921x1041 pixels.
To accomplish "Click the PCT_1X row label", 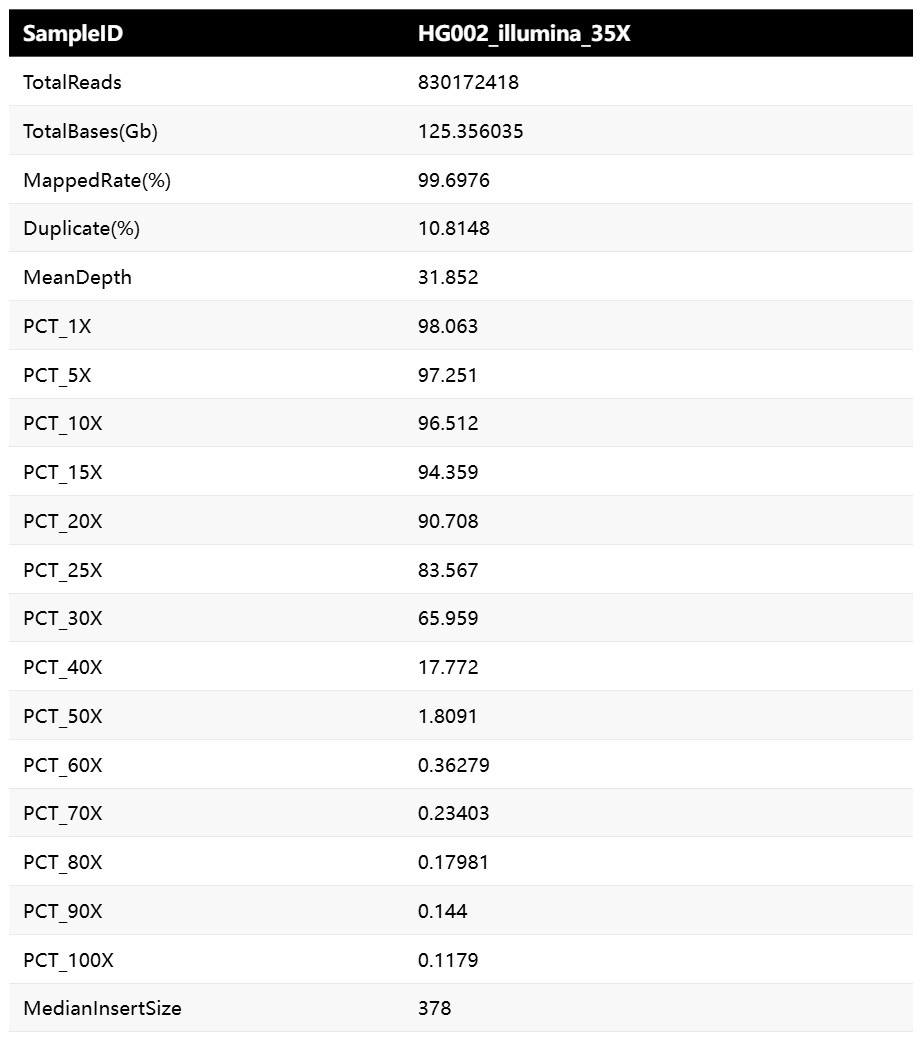I will (57, 326).
